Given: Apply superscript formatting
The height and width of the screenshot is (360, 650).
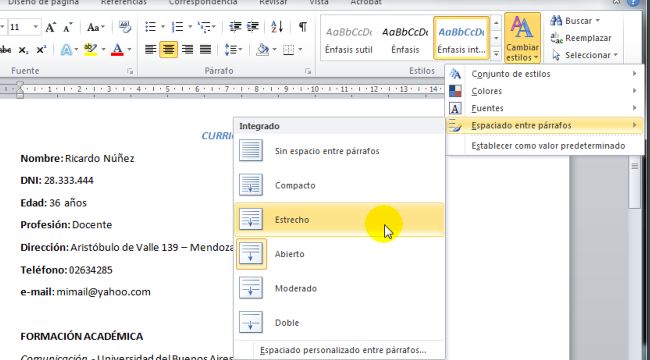Looking at the screenshot, I should [41, 50].
